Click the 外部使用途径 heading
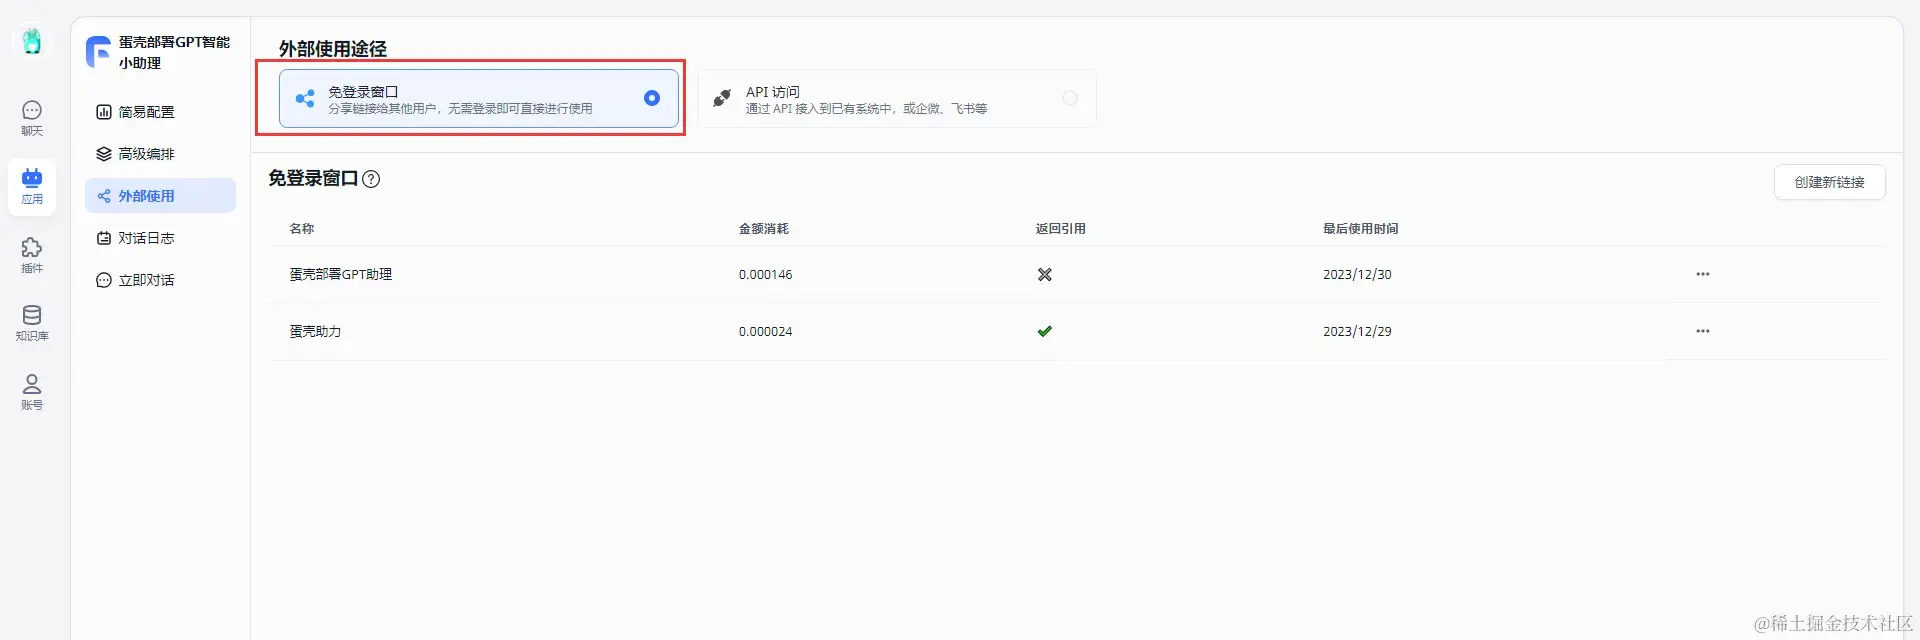Image resolution: width=1920 pixels, height=640 pixels. pos(333,48)
